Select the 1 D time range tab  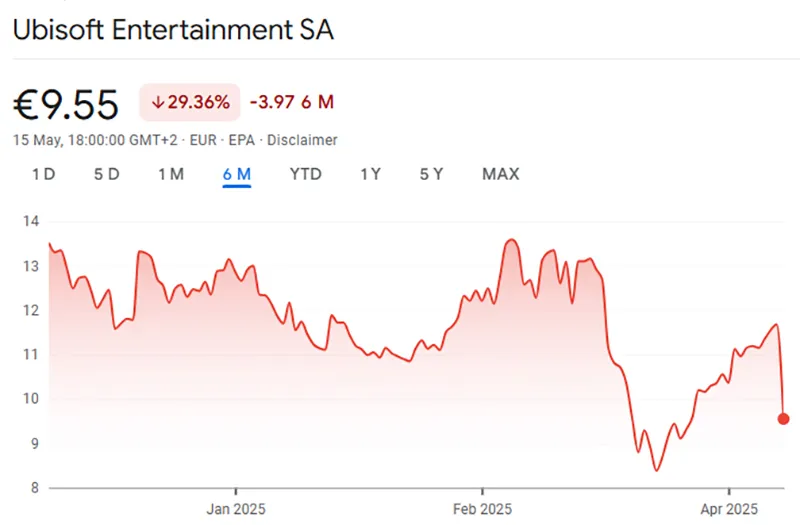coord(43,174)
